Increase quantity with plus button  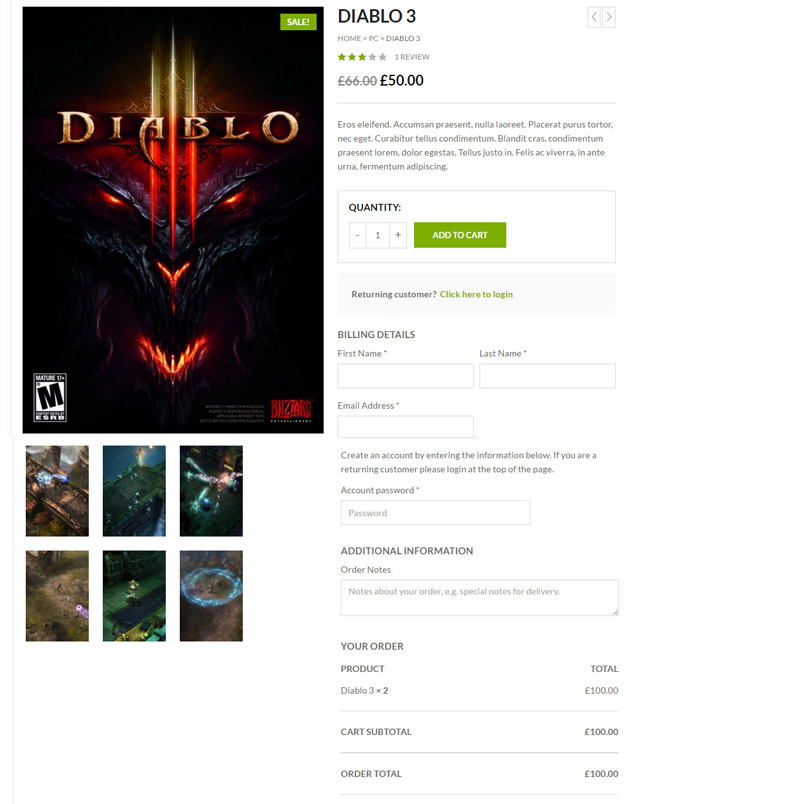pos(398,235)
